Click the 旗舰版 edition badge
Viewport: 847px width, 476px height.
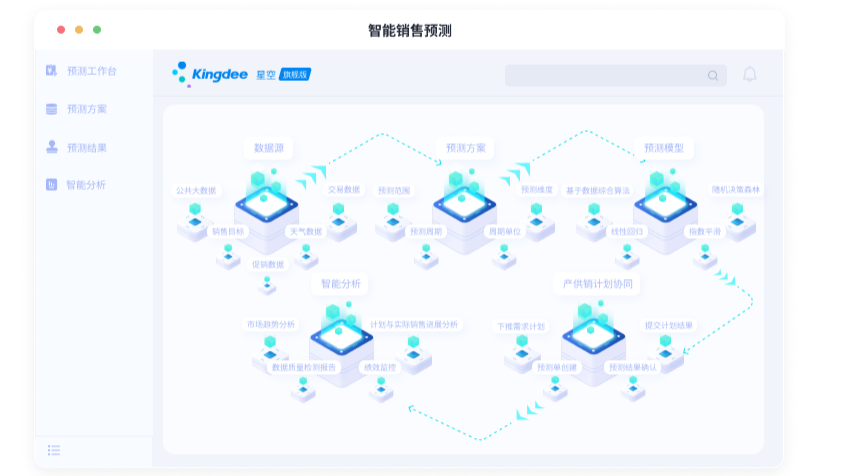[295, 75]
